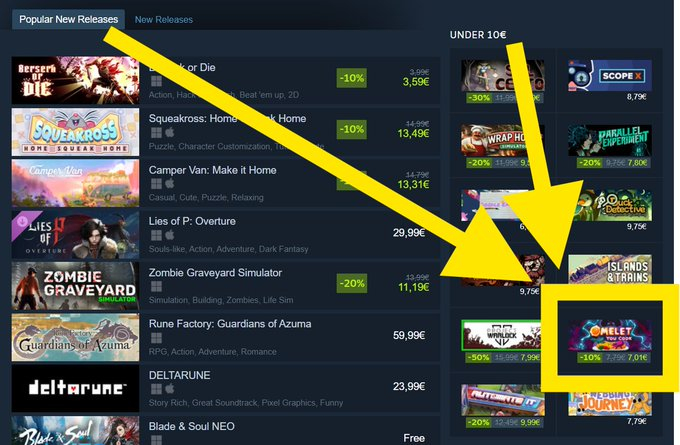Select the Popular New Releases tab

pos(69,20)
